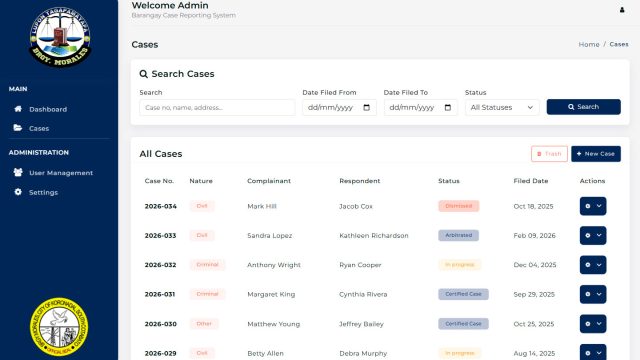Image resolution: width=640 pixels, height=360 pixels.
Task: Click complainant name Sandra Lopez
Action: point(269,236)
